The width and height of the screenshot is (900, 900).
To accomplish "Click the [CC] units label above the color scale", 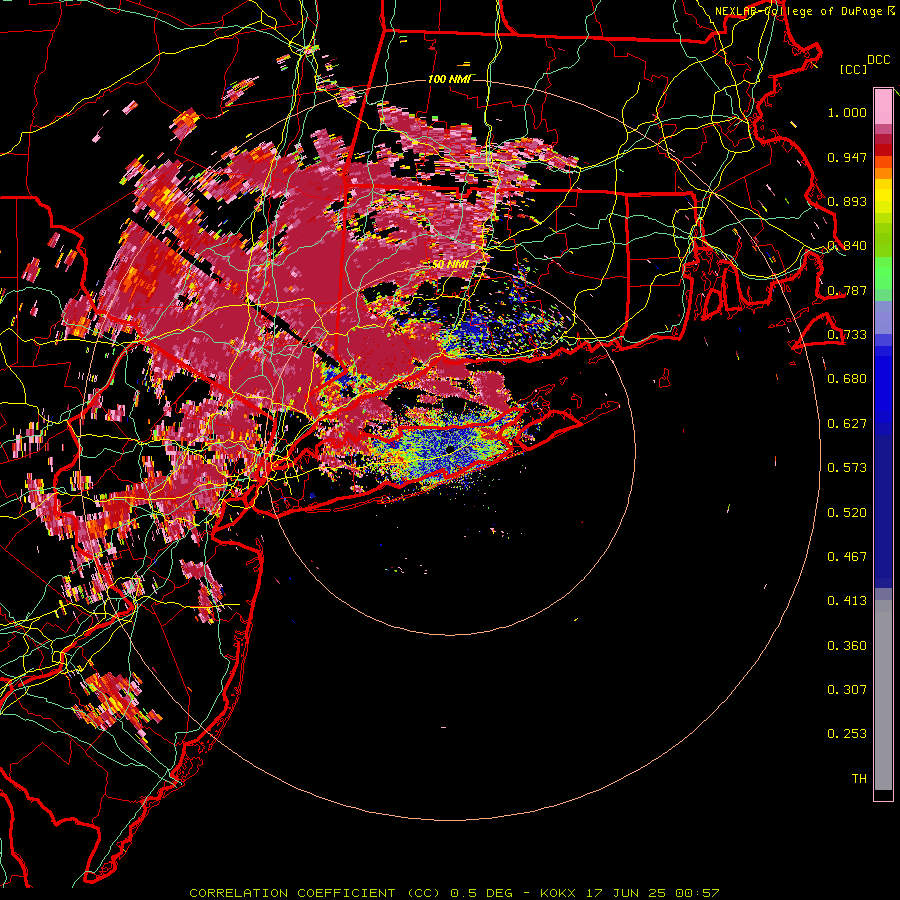I will point(853,69).
